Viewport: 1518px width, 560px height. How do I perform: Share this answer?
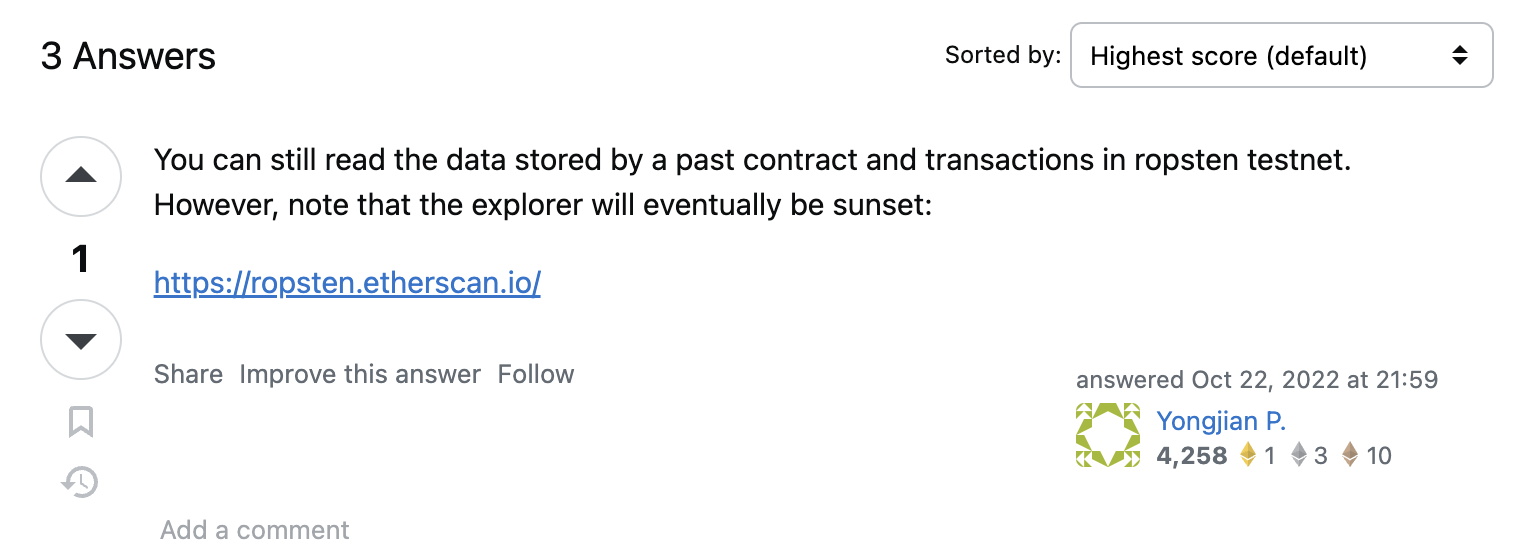pos(188,374)
